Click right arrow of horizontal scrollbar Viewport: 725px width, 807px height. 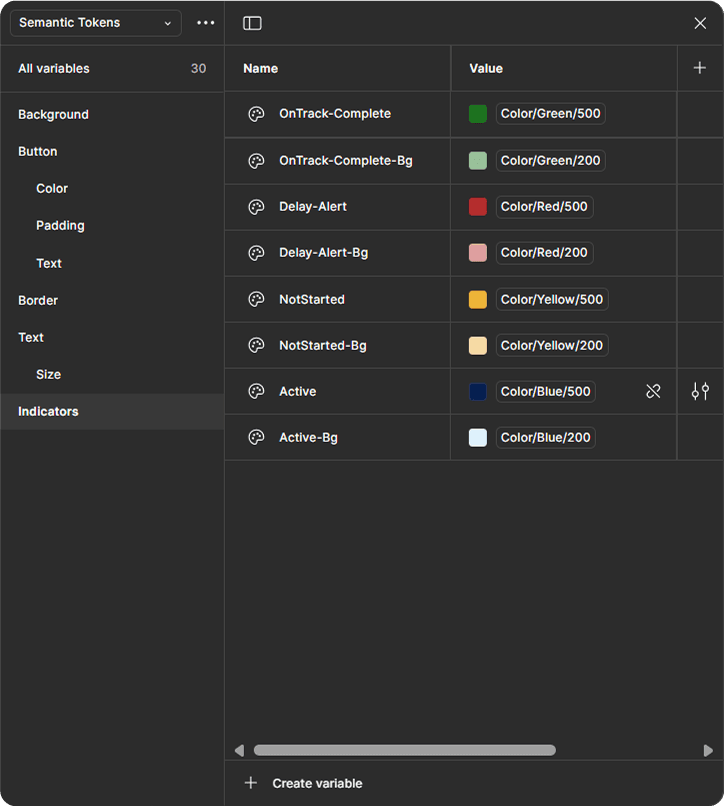[708, 750]
